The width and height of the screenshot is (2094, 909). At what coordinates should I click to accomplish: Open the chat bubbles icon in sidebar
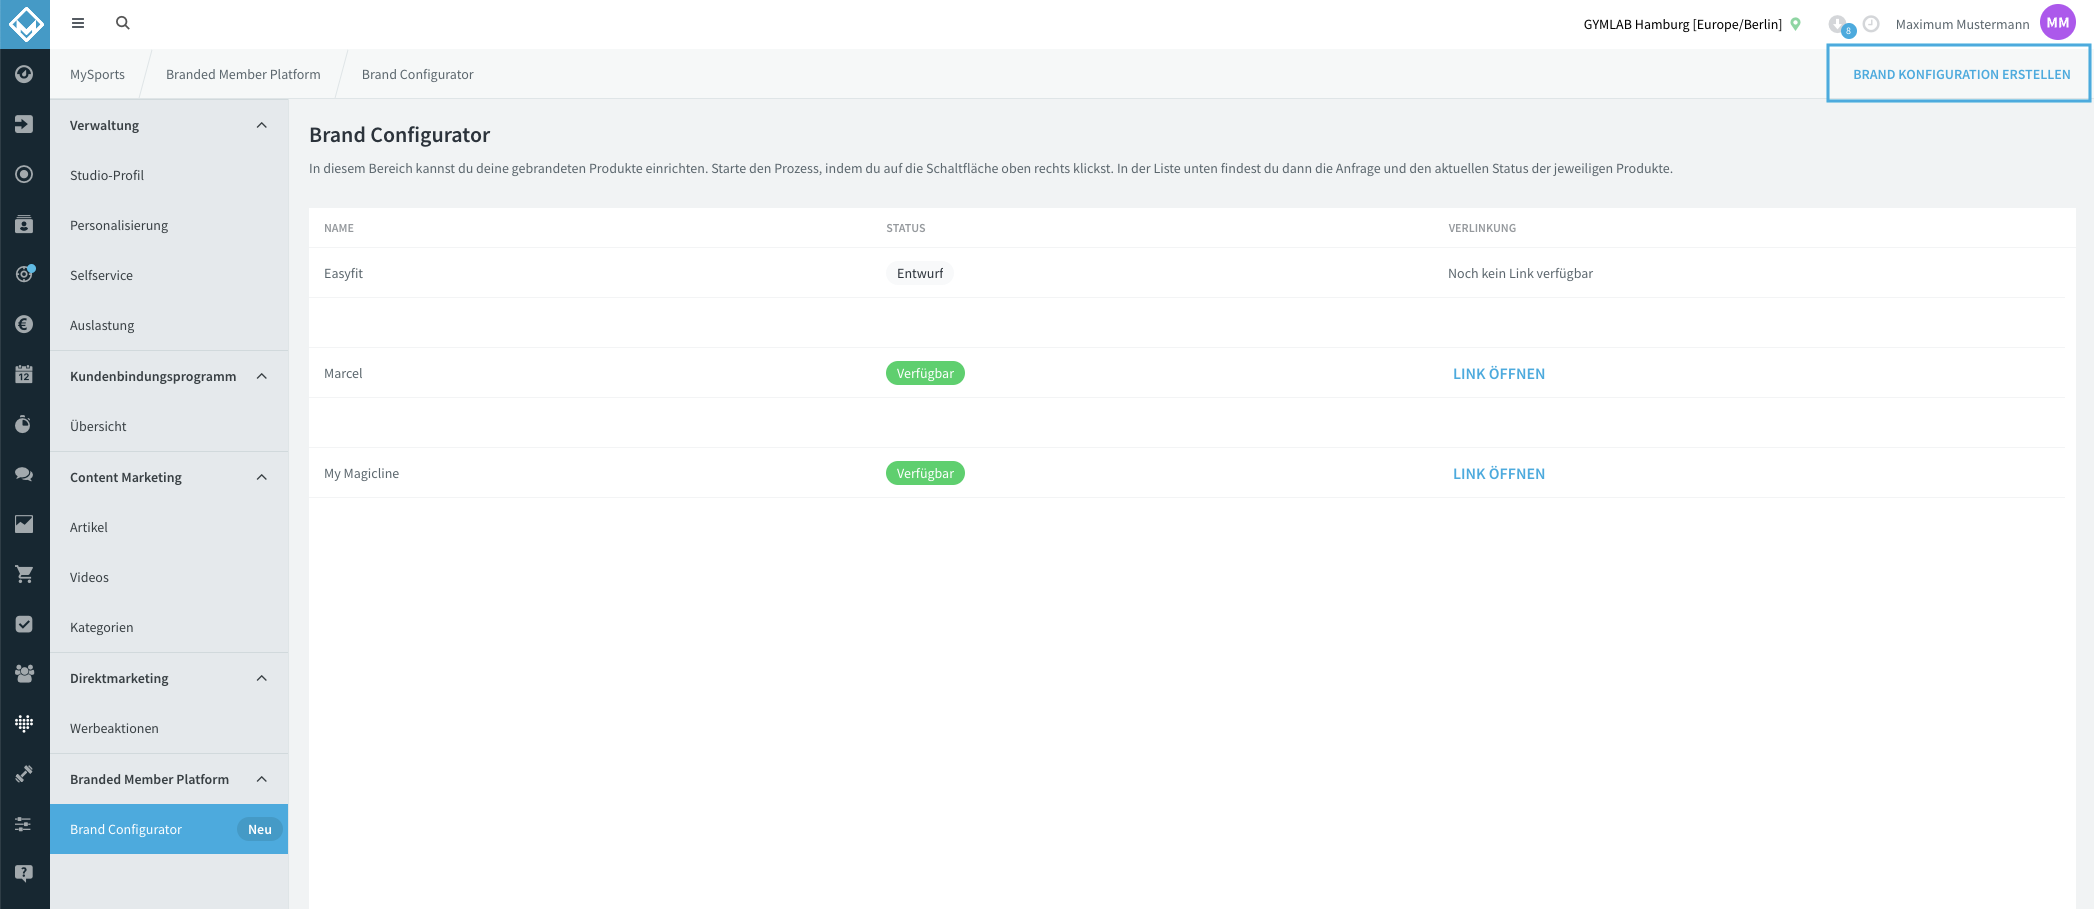(24, 474)
